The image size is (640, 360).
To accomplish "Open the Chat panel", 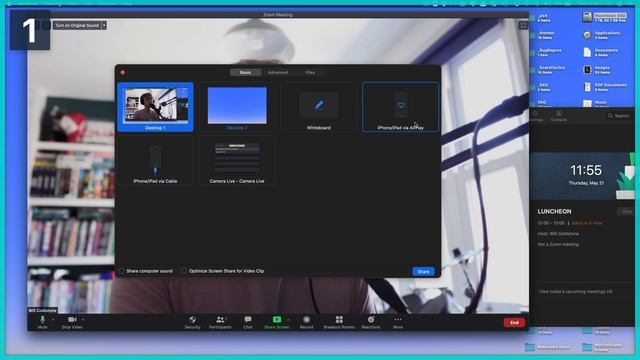I will 248,322.
